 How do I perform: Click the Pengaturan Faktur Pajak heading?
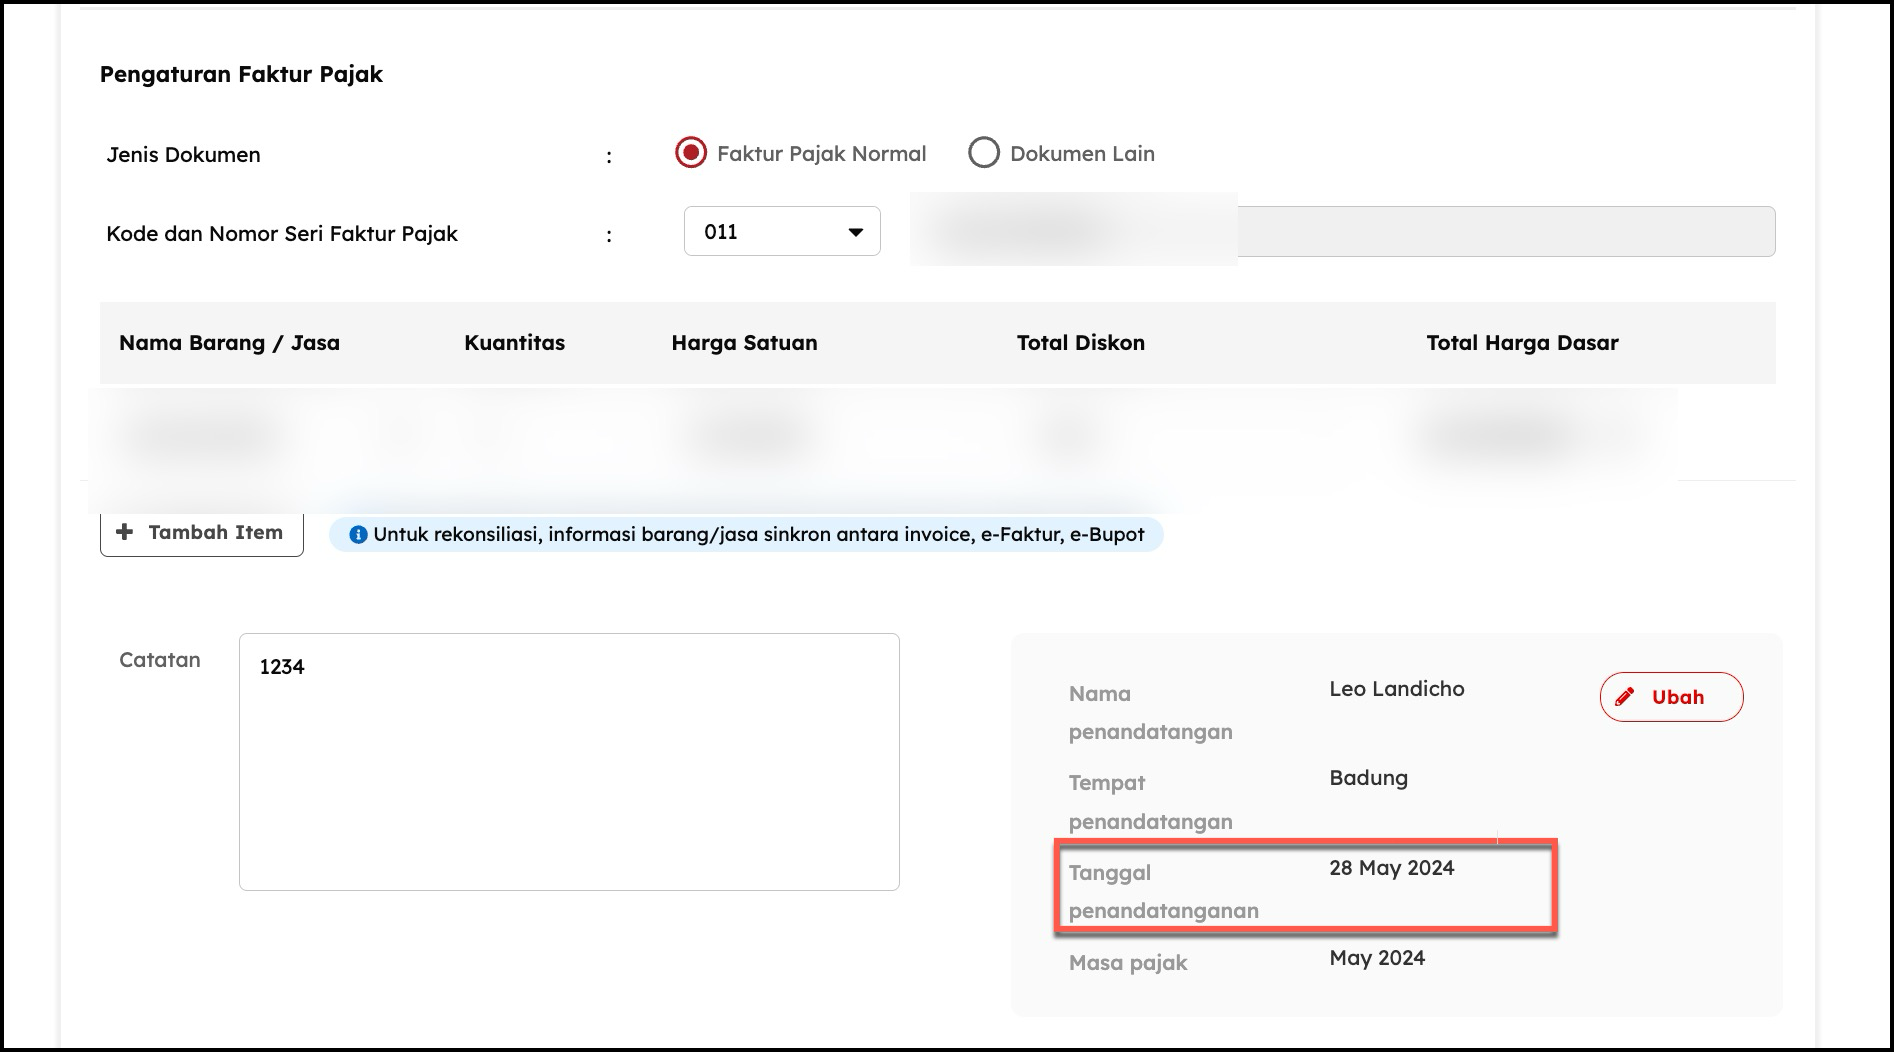(x=241, y=74)
